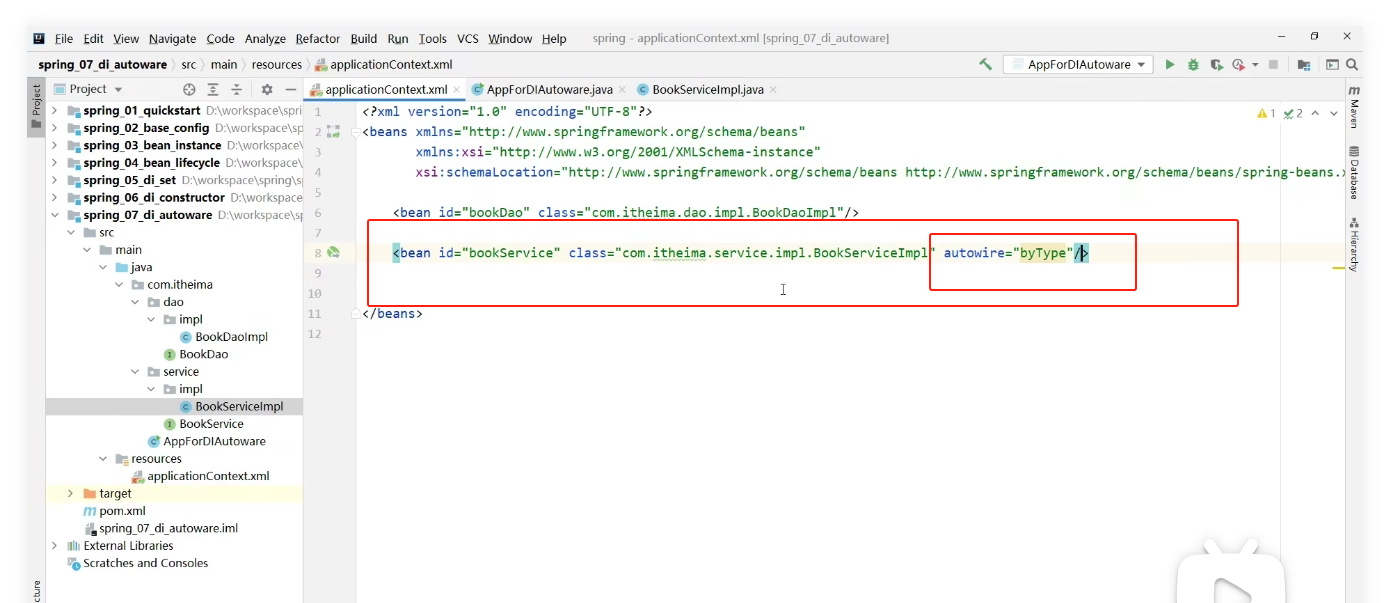The width and height of the screenshot is (1397, 603).
Task: Close the AppForDIAutoware.java tab
Action: [x=622, y=89]
